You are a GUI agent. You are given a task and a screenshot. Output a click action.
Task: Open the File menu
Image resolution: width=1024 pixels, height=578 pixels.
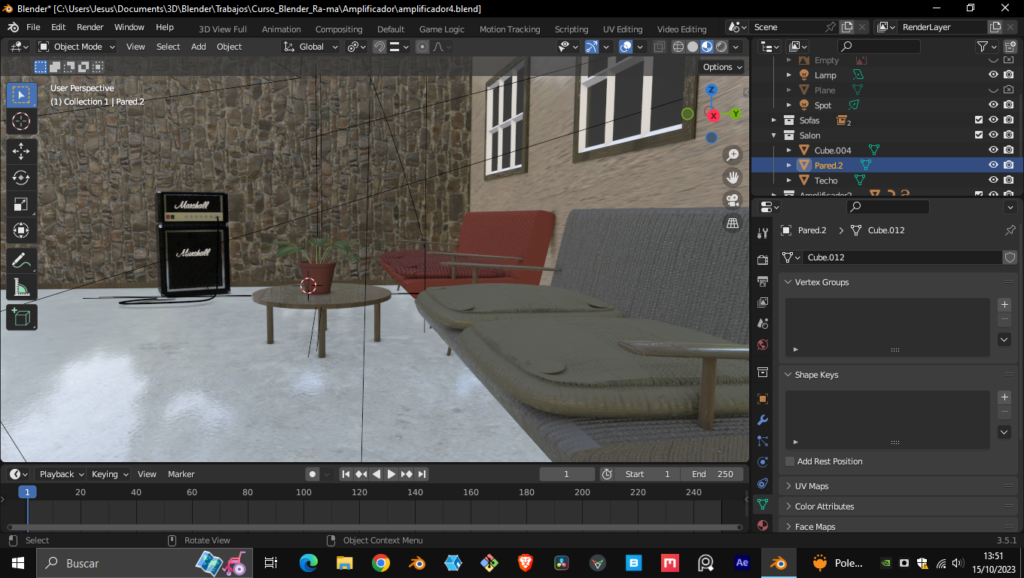pos(33,27)
